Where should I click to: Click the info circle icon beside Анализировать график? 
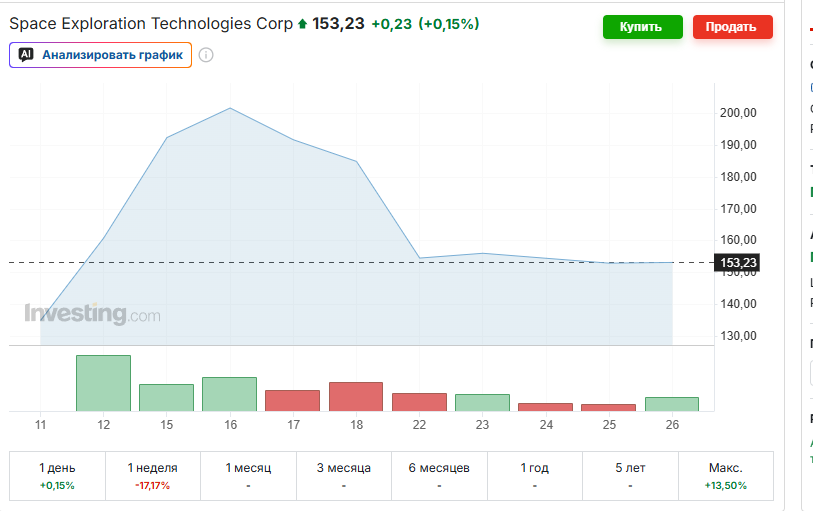(206, 55)
